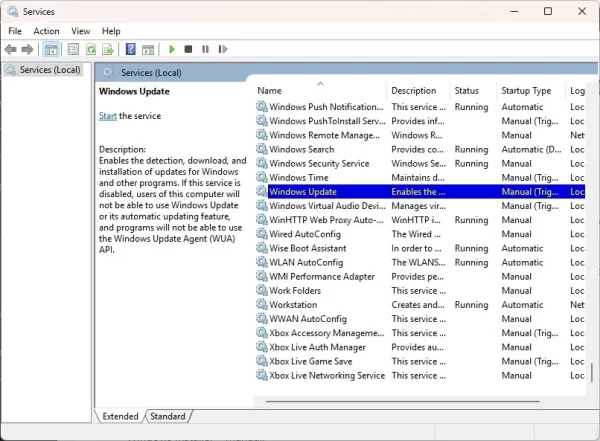This screenshot has width=600, height=441.
Task: Click the Refresh toolbar icon
Action: coord(91,49)
